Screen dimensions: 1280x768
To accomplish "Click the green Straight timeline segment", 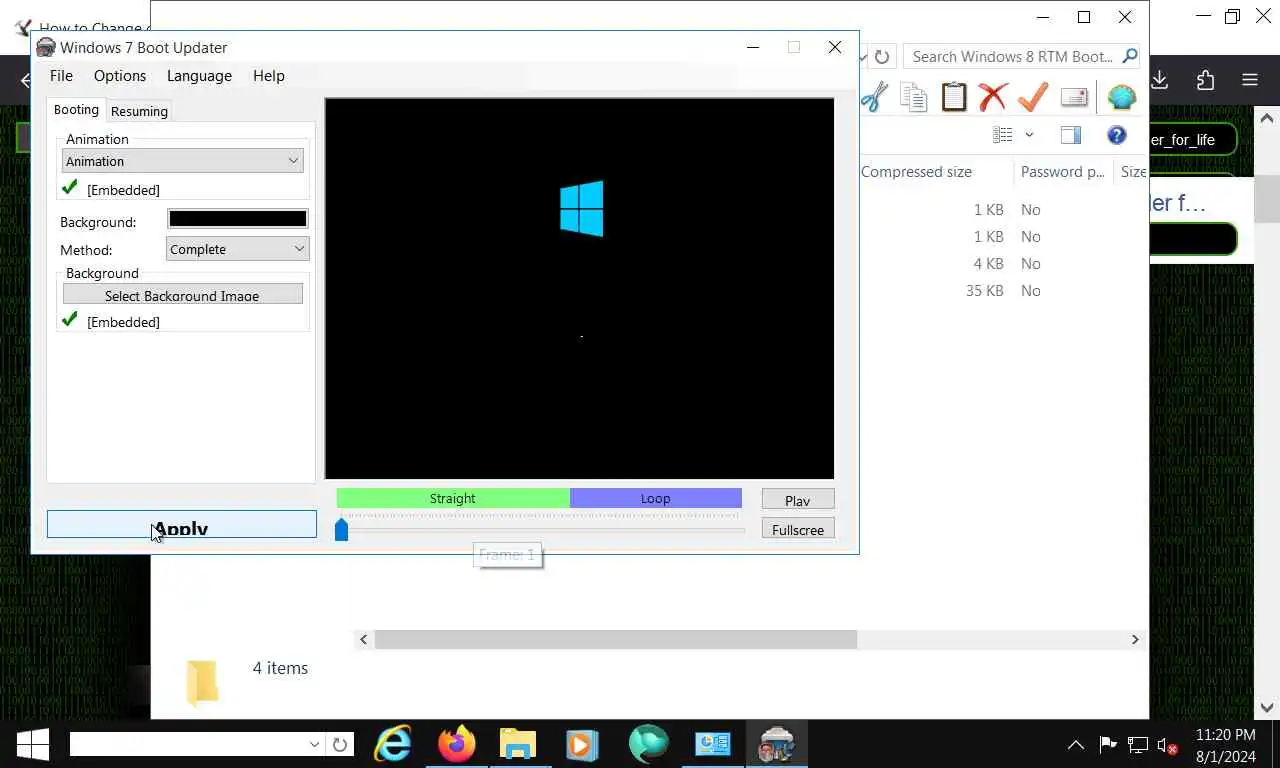I will (x=453, y=498).
